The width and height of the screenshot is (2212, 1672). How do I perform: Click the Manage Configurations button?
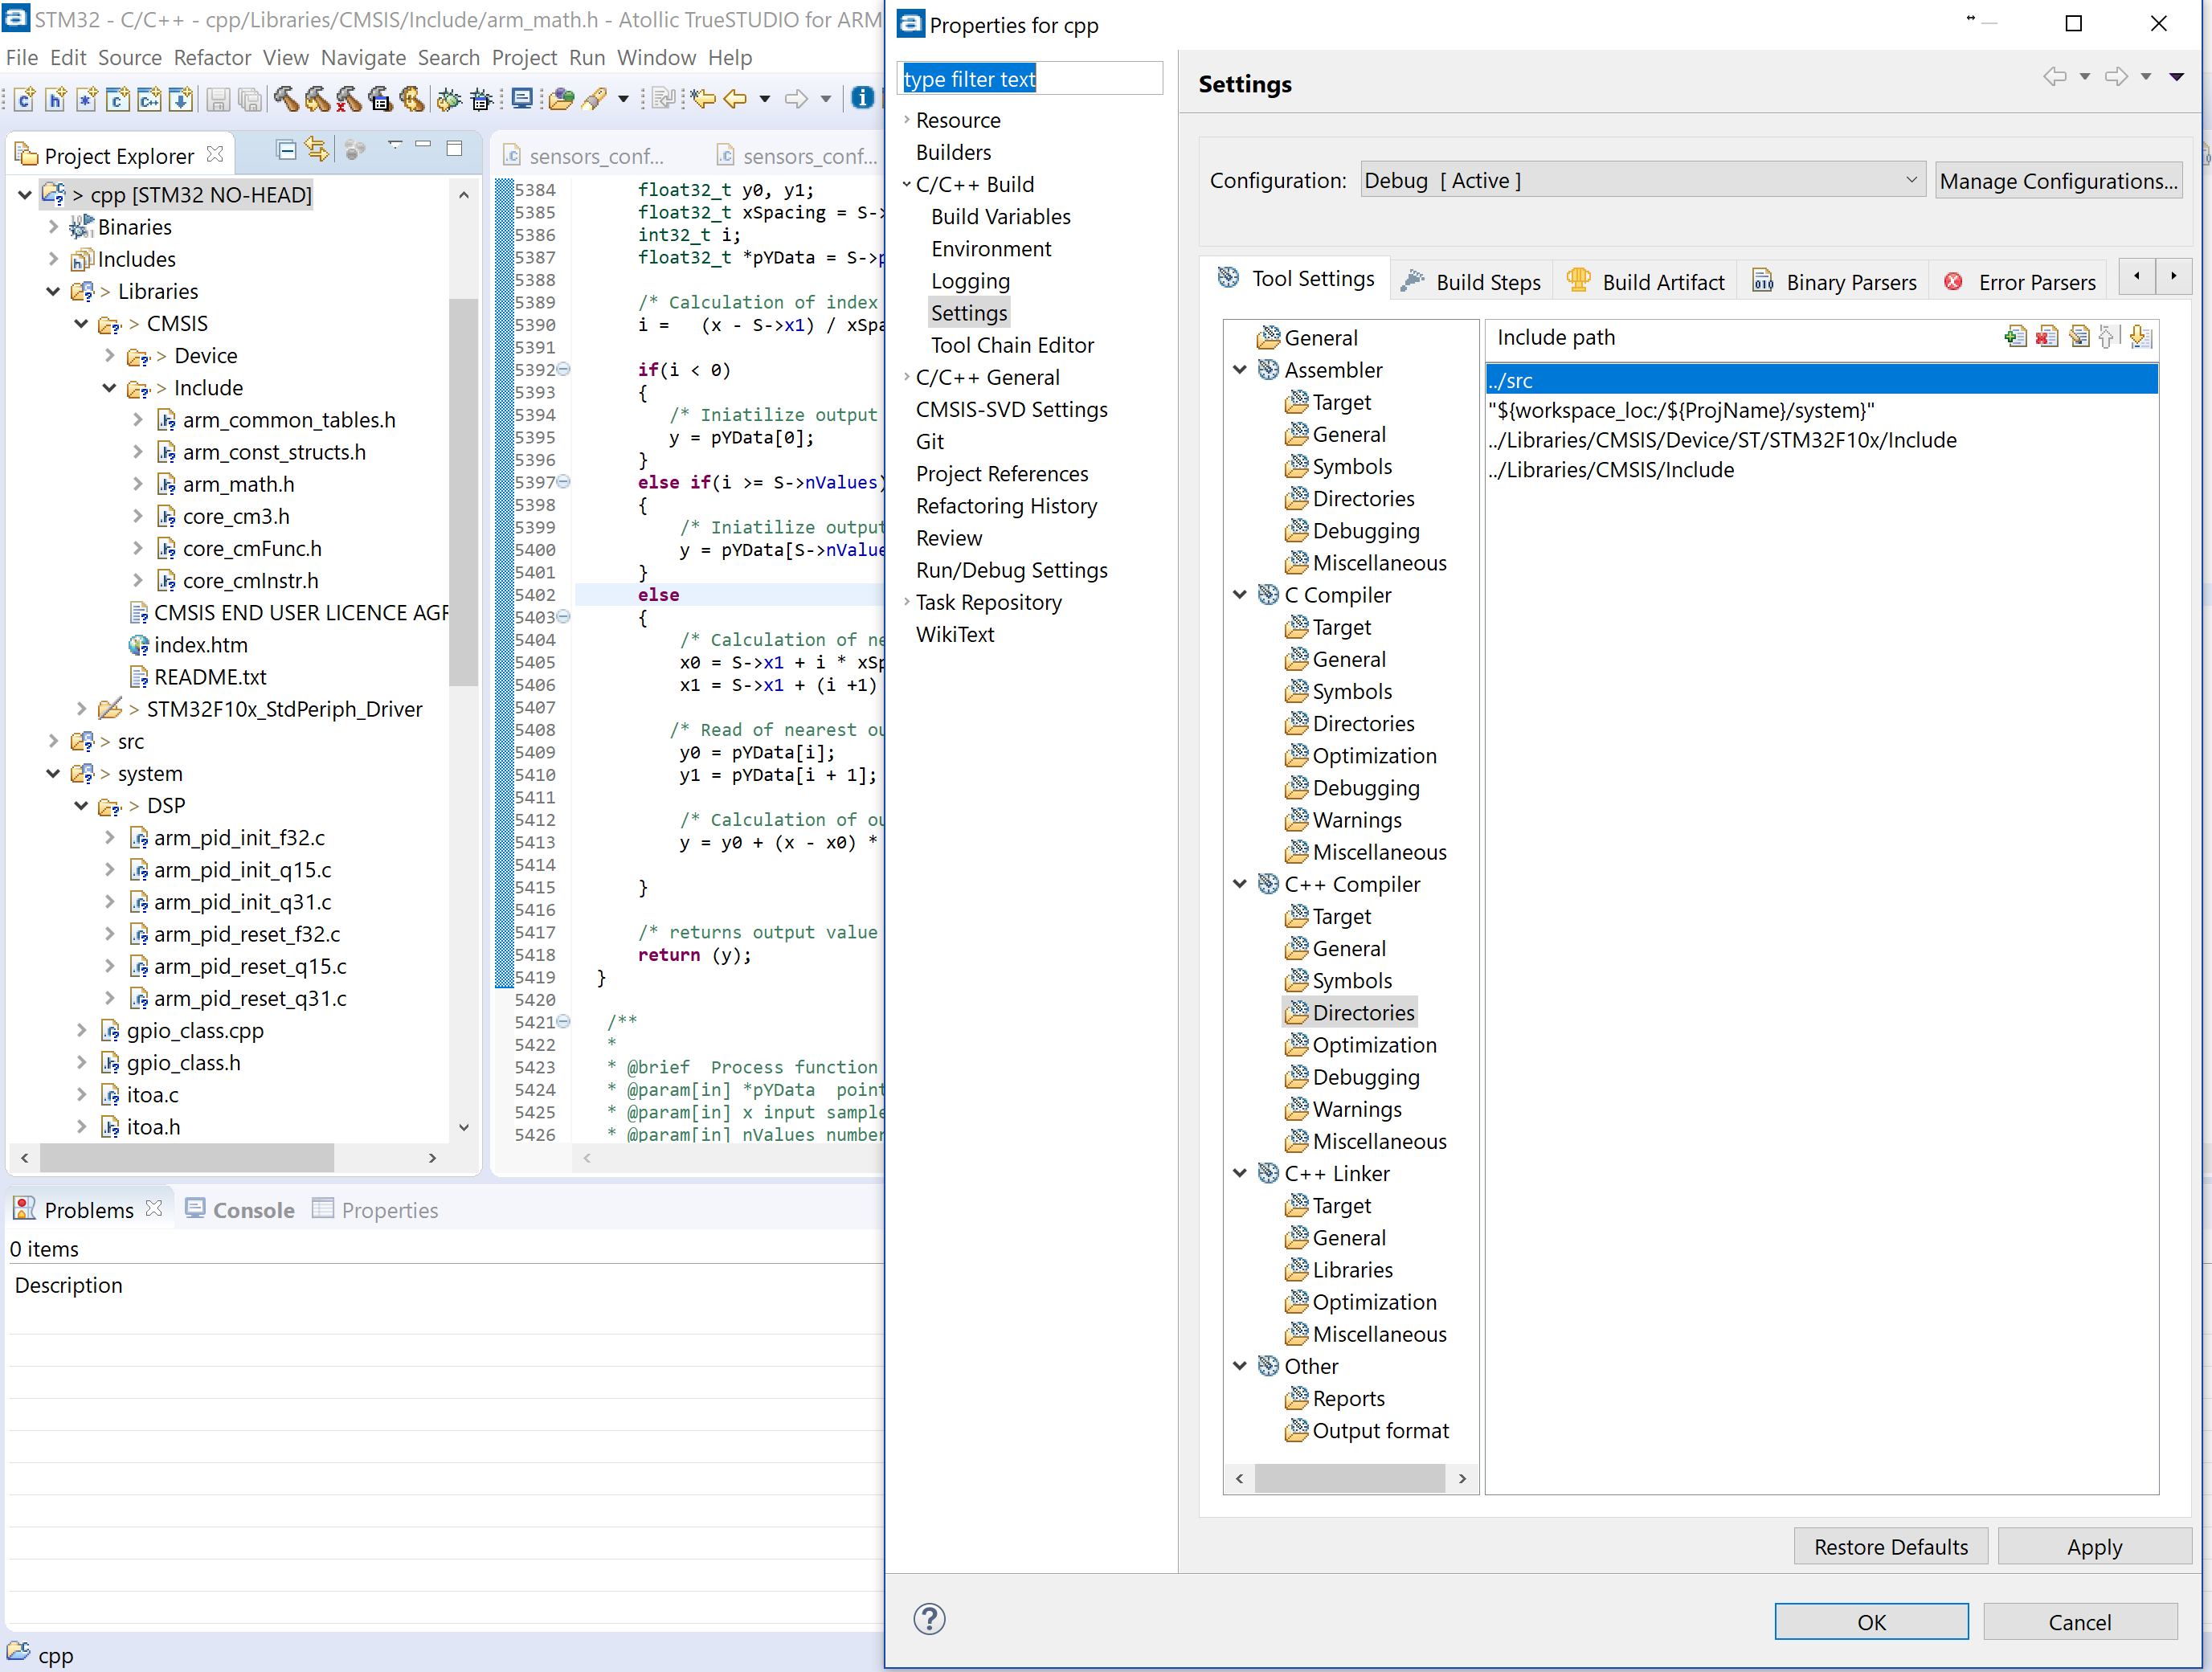point(2059,181)
